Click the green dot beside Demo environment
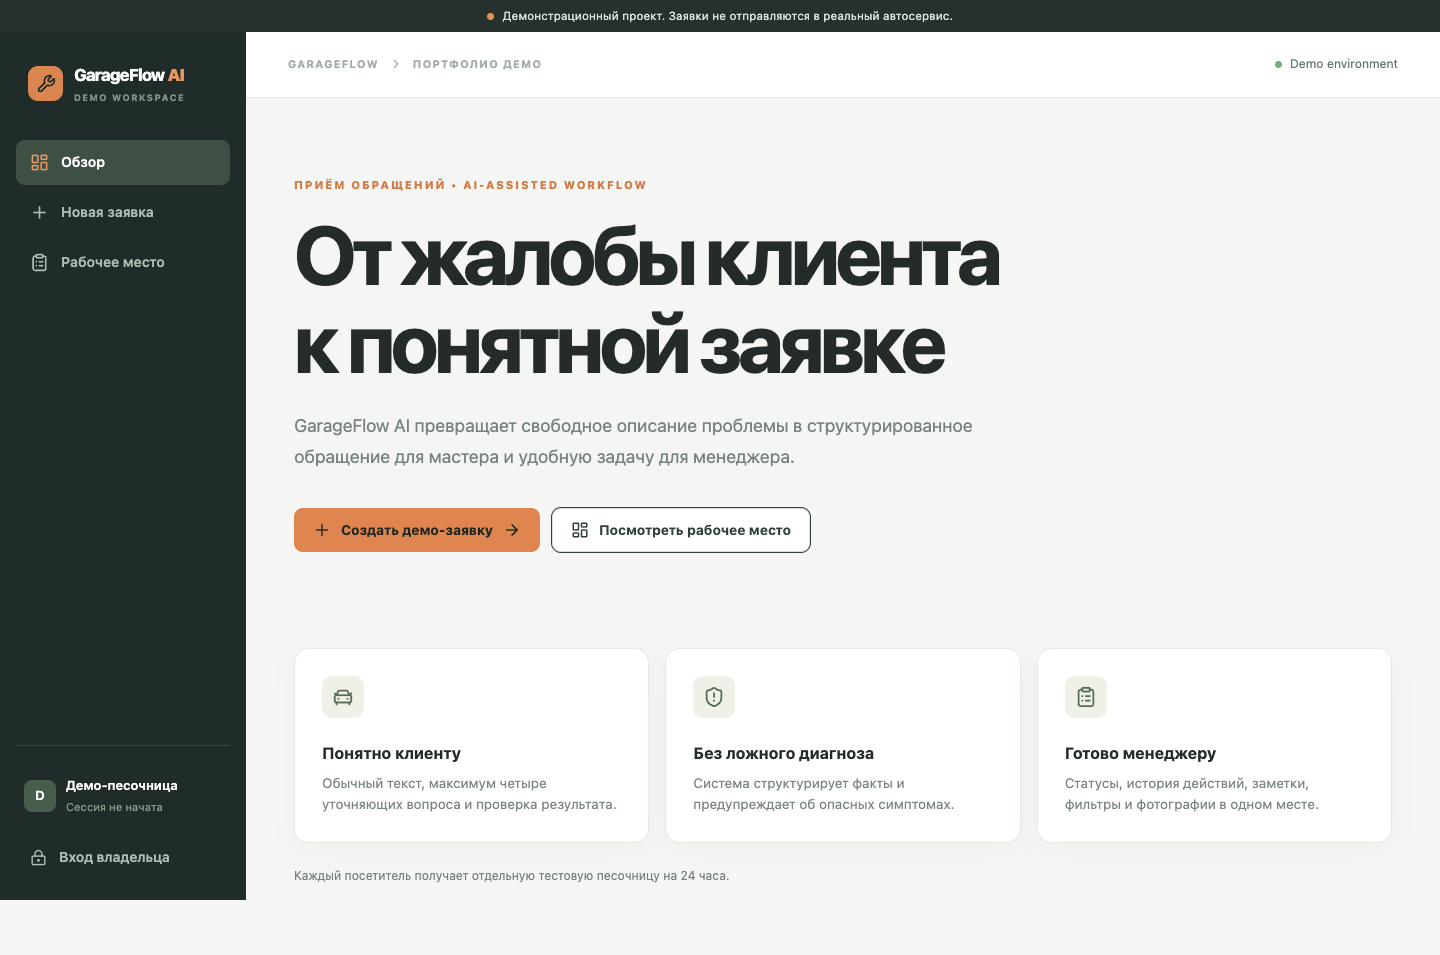Viewport: 1440px width, 955px height. 1278,64
